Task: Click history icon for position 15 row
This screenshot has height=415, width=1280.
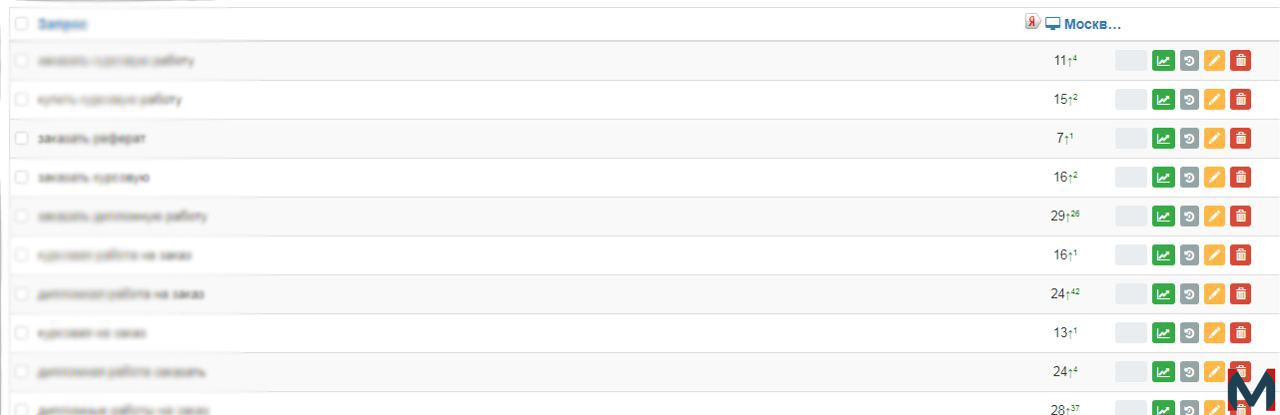Action: pyautogui.click(x=1189, y=99)
